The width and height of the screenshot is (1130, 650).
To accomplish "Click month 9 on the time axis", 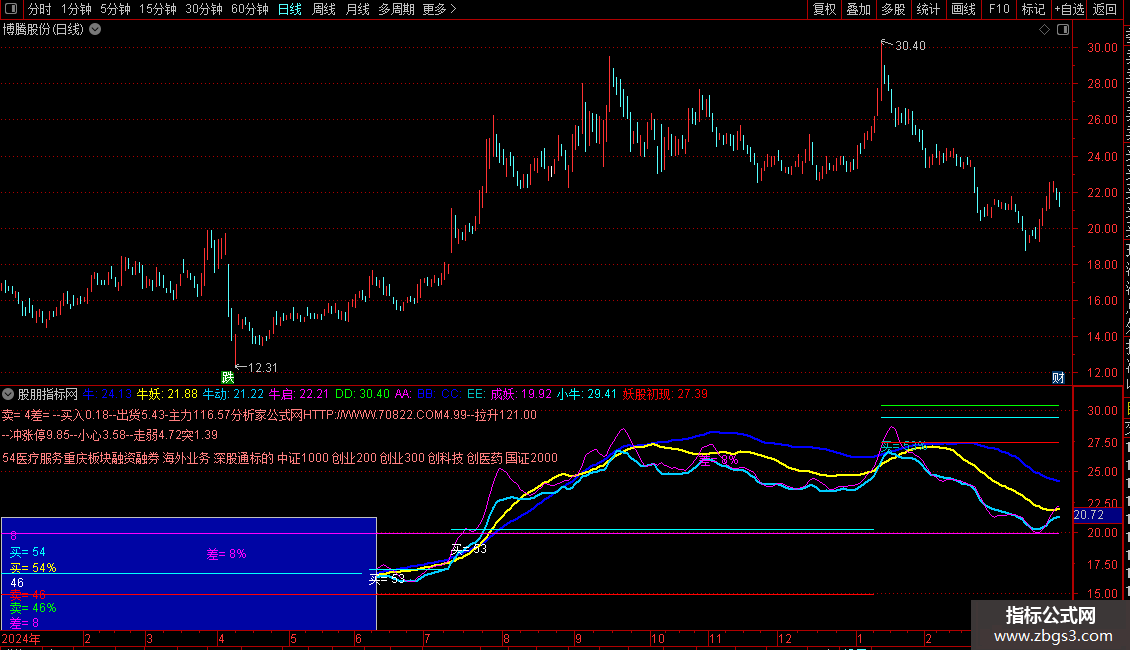I will click(x=578, y=638).
